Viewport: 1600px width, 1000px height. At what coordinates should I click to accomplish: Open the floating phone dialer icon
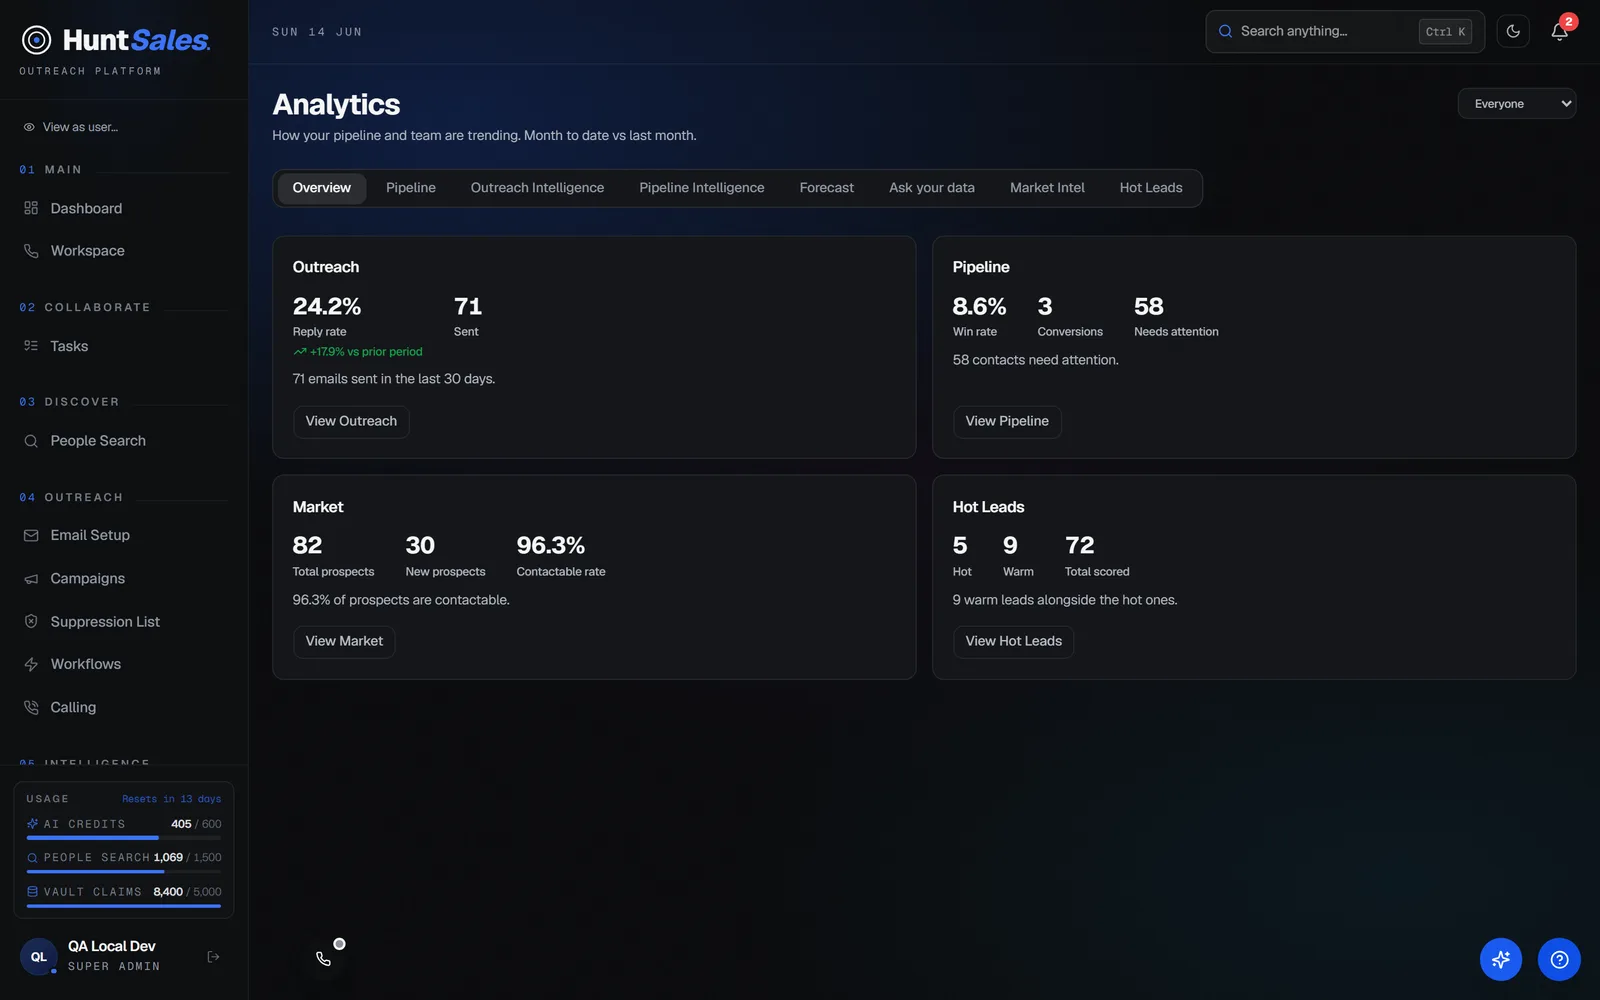click(x=323, y=959)
